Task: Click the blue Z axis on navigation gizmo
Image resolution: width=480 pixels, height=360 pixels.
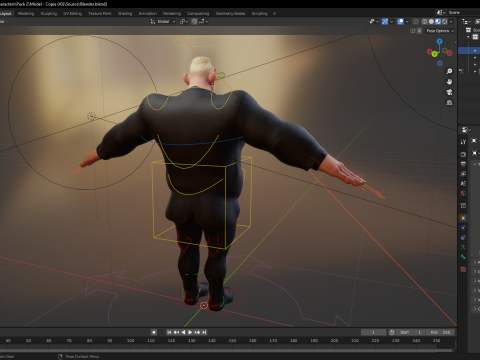Action: (x=439, y=41)
